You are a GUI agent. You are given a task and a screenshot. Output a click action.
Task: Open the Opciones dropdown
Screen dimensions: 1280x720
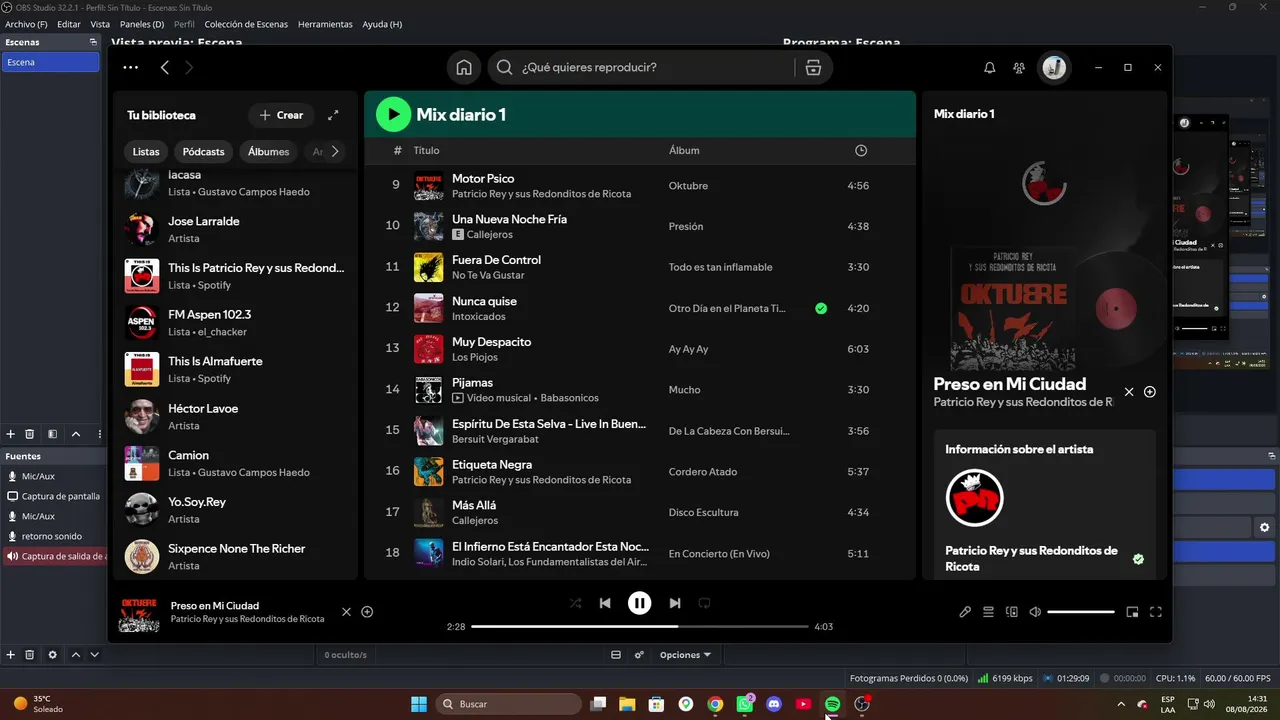tap(685, 655)
